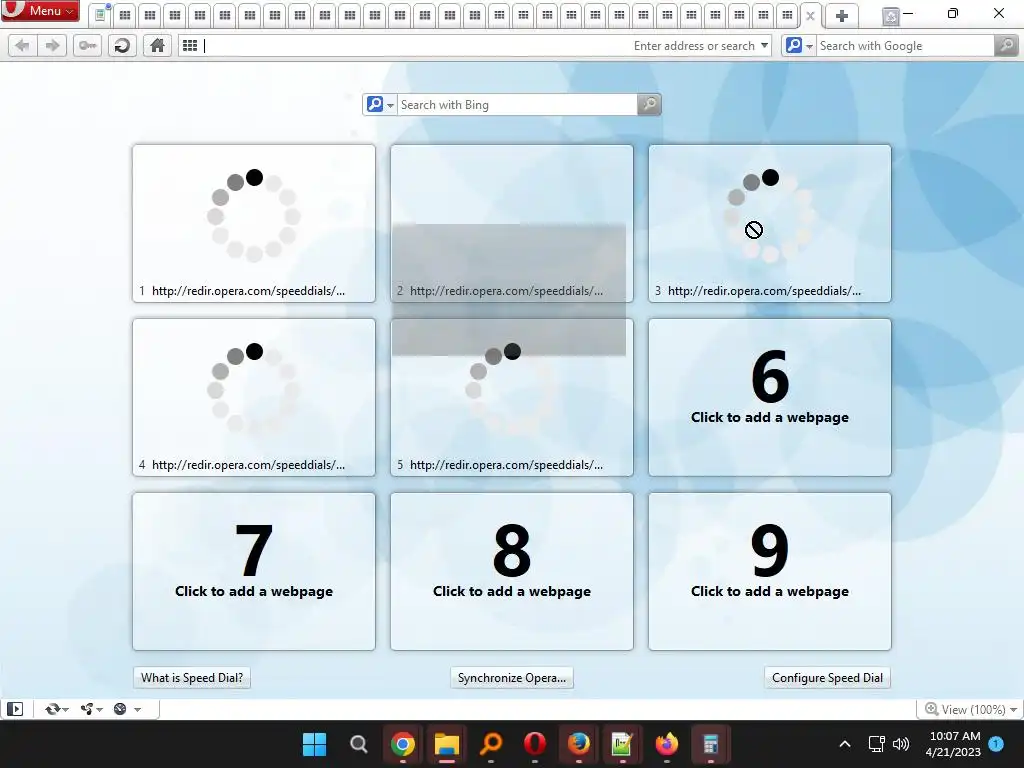Add a webpage to Speed Dial slot 9
The image size is (1024, 768).
(x=770, y=571)
